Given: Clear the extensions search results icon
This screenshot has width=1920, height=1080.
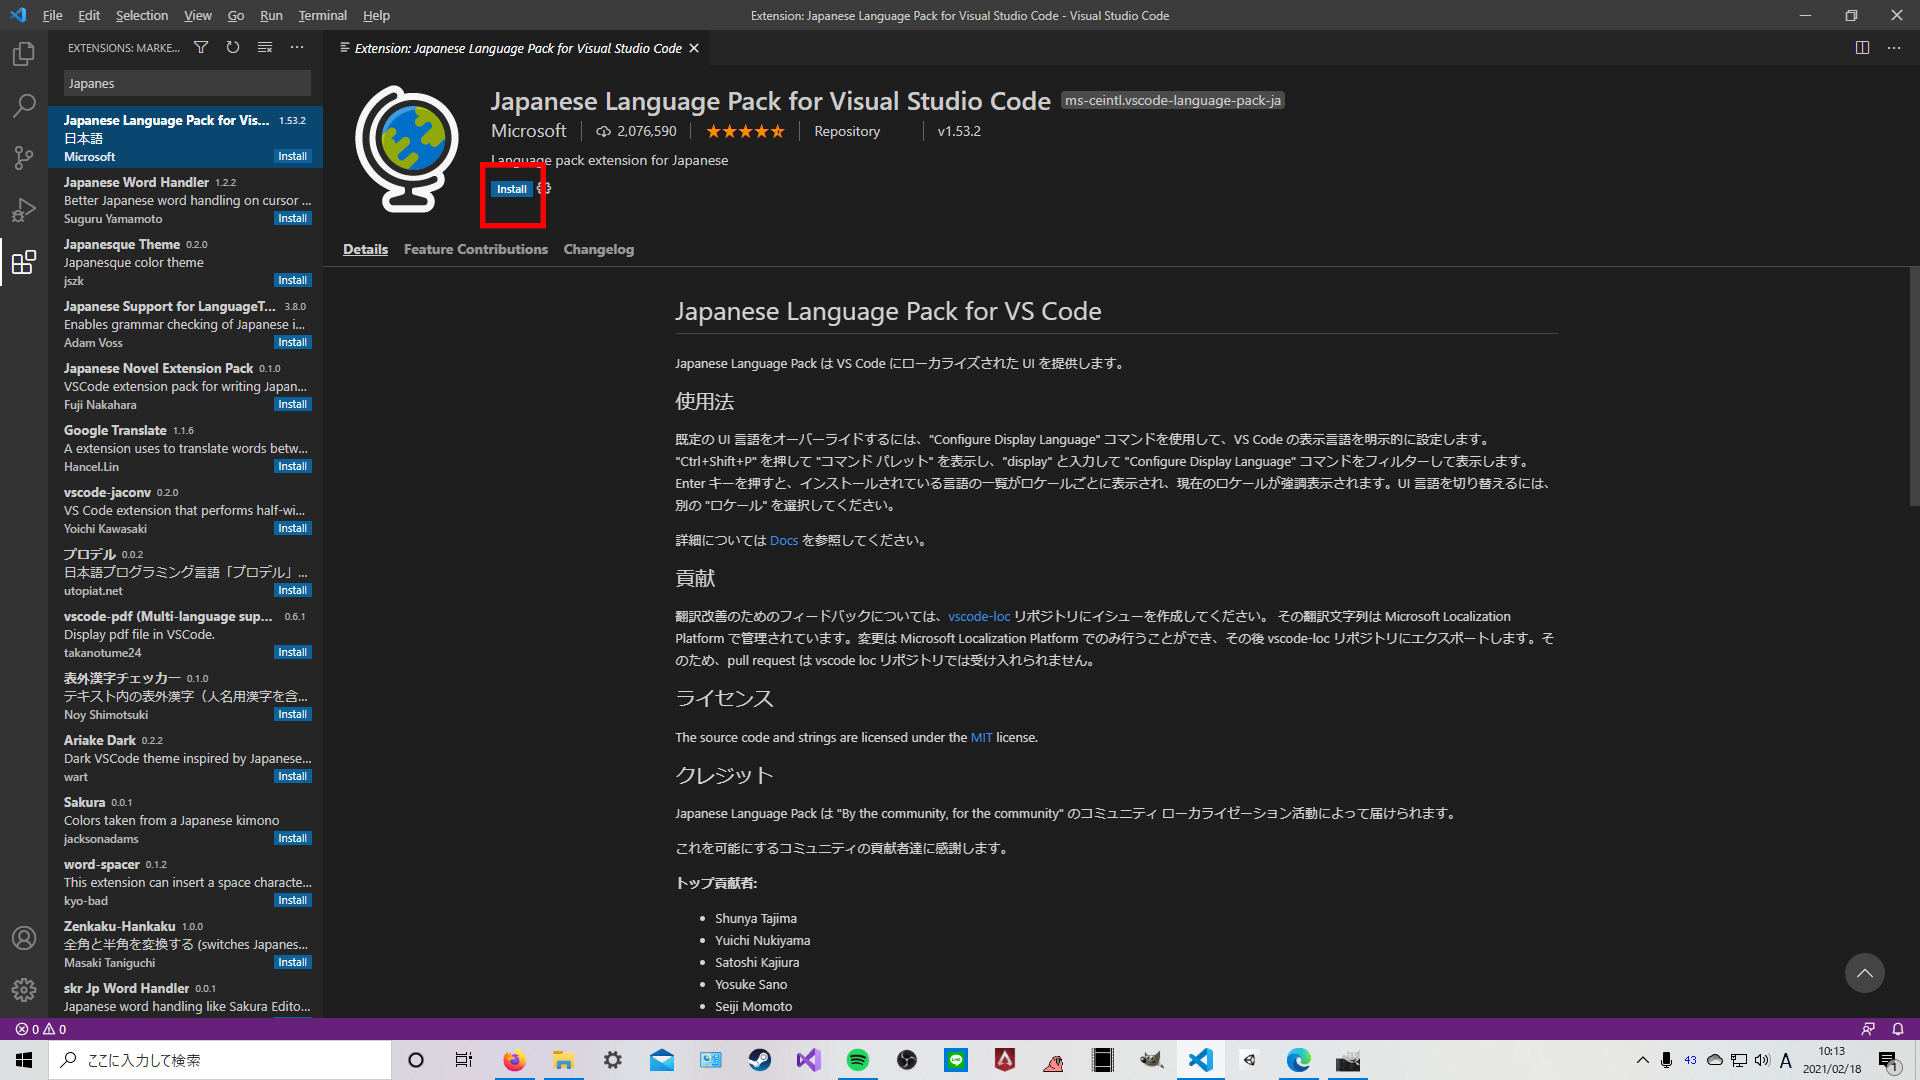Looking at the screenshot, I should tap(265, 47).
